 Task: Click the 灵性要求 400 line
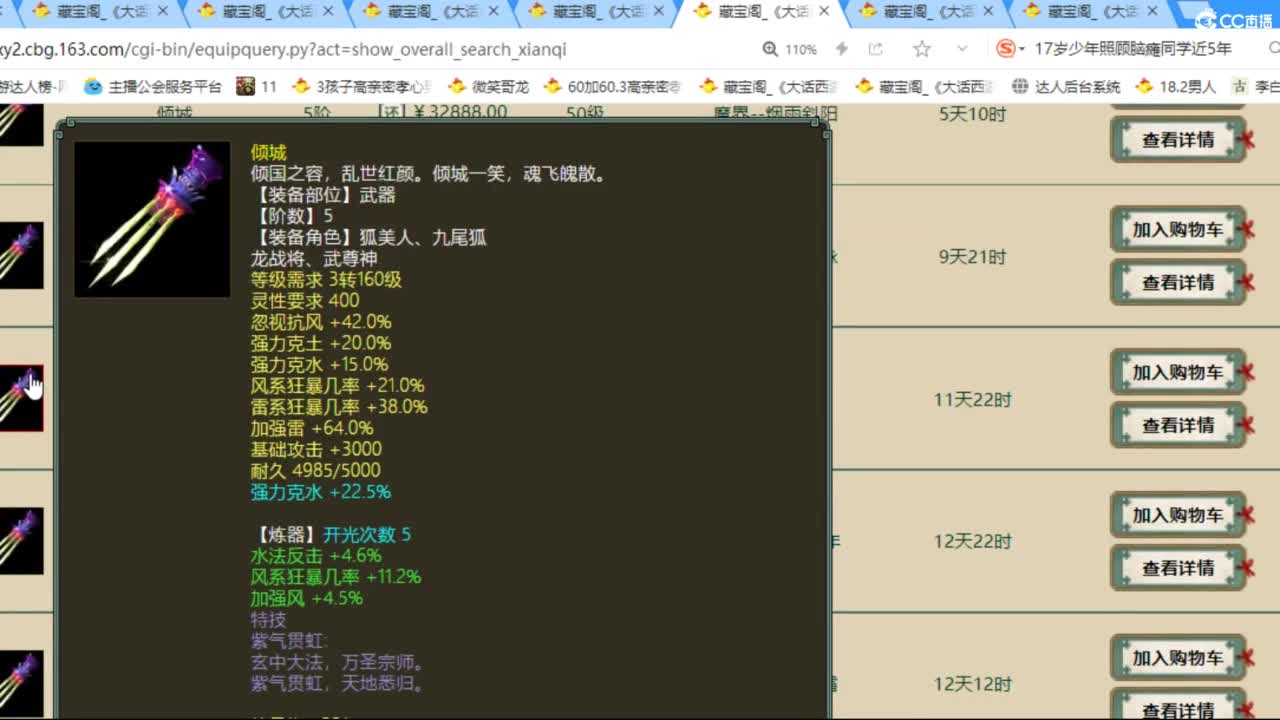coord(305,301)
